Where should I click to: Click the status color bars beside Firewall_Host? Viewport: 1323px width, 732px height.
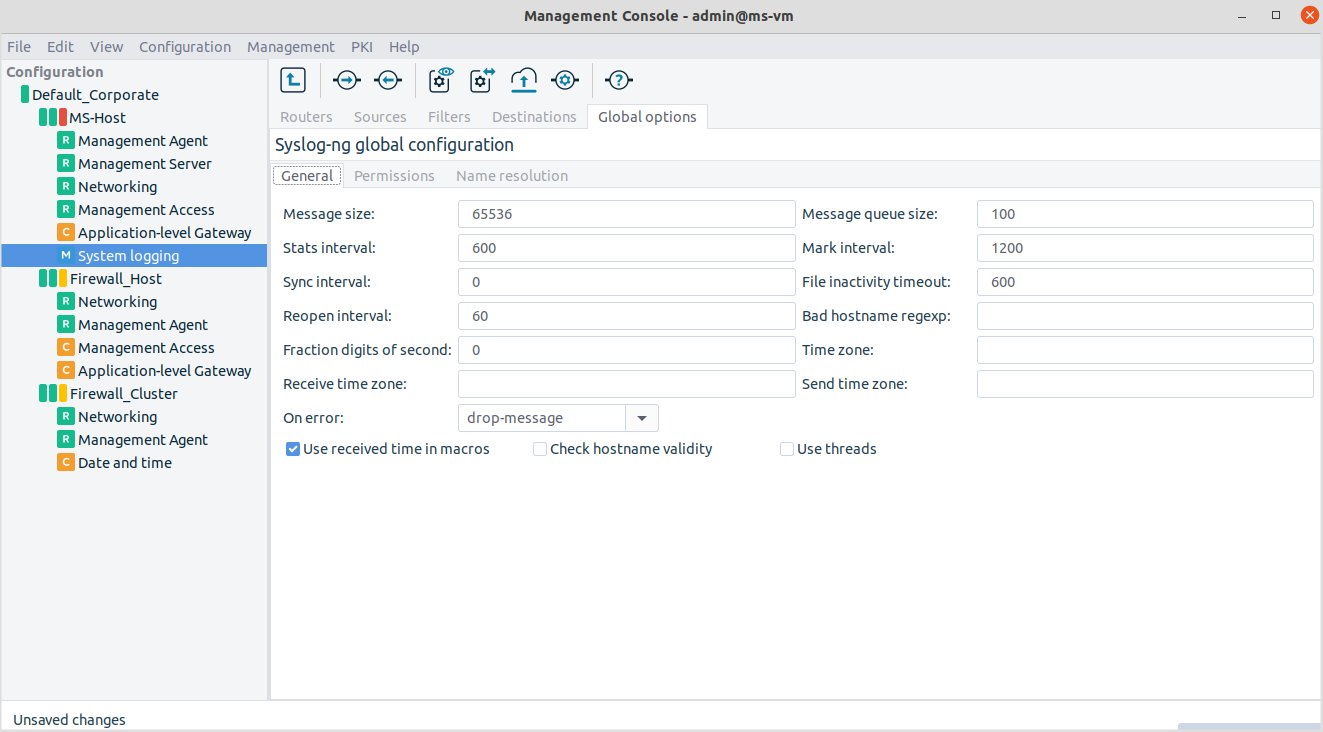[x=53, y=278]
